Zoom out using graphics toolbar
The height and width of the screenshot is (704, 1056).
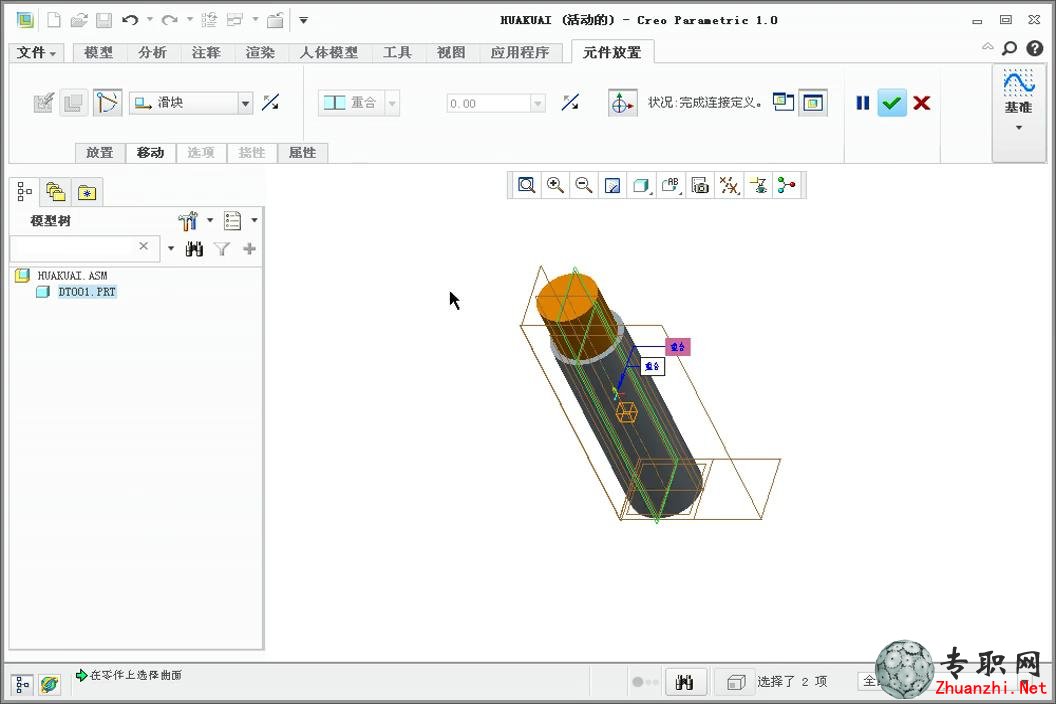(x=584, y=185)
